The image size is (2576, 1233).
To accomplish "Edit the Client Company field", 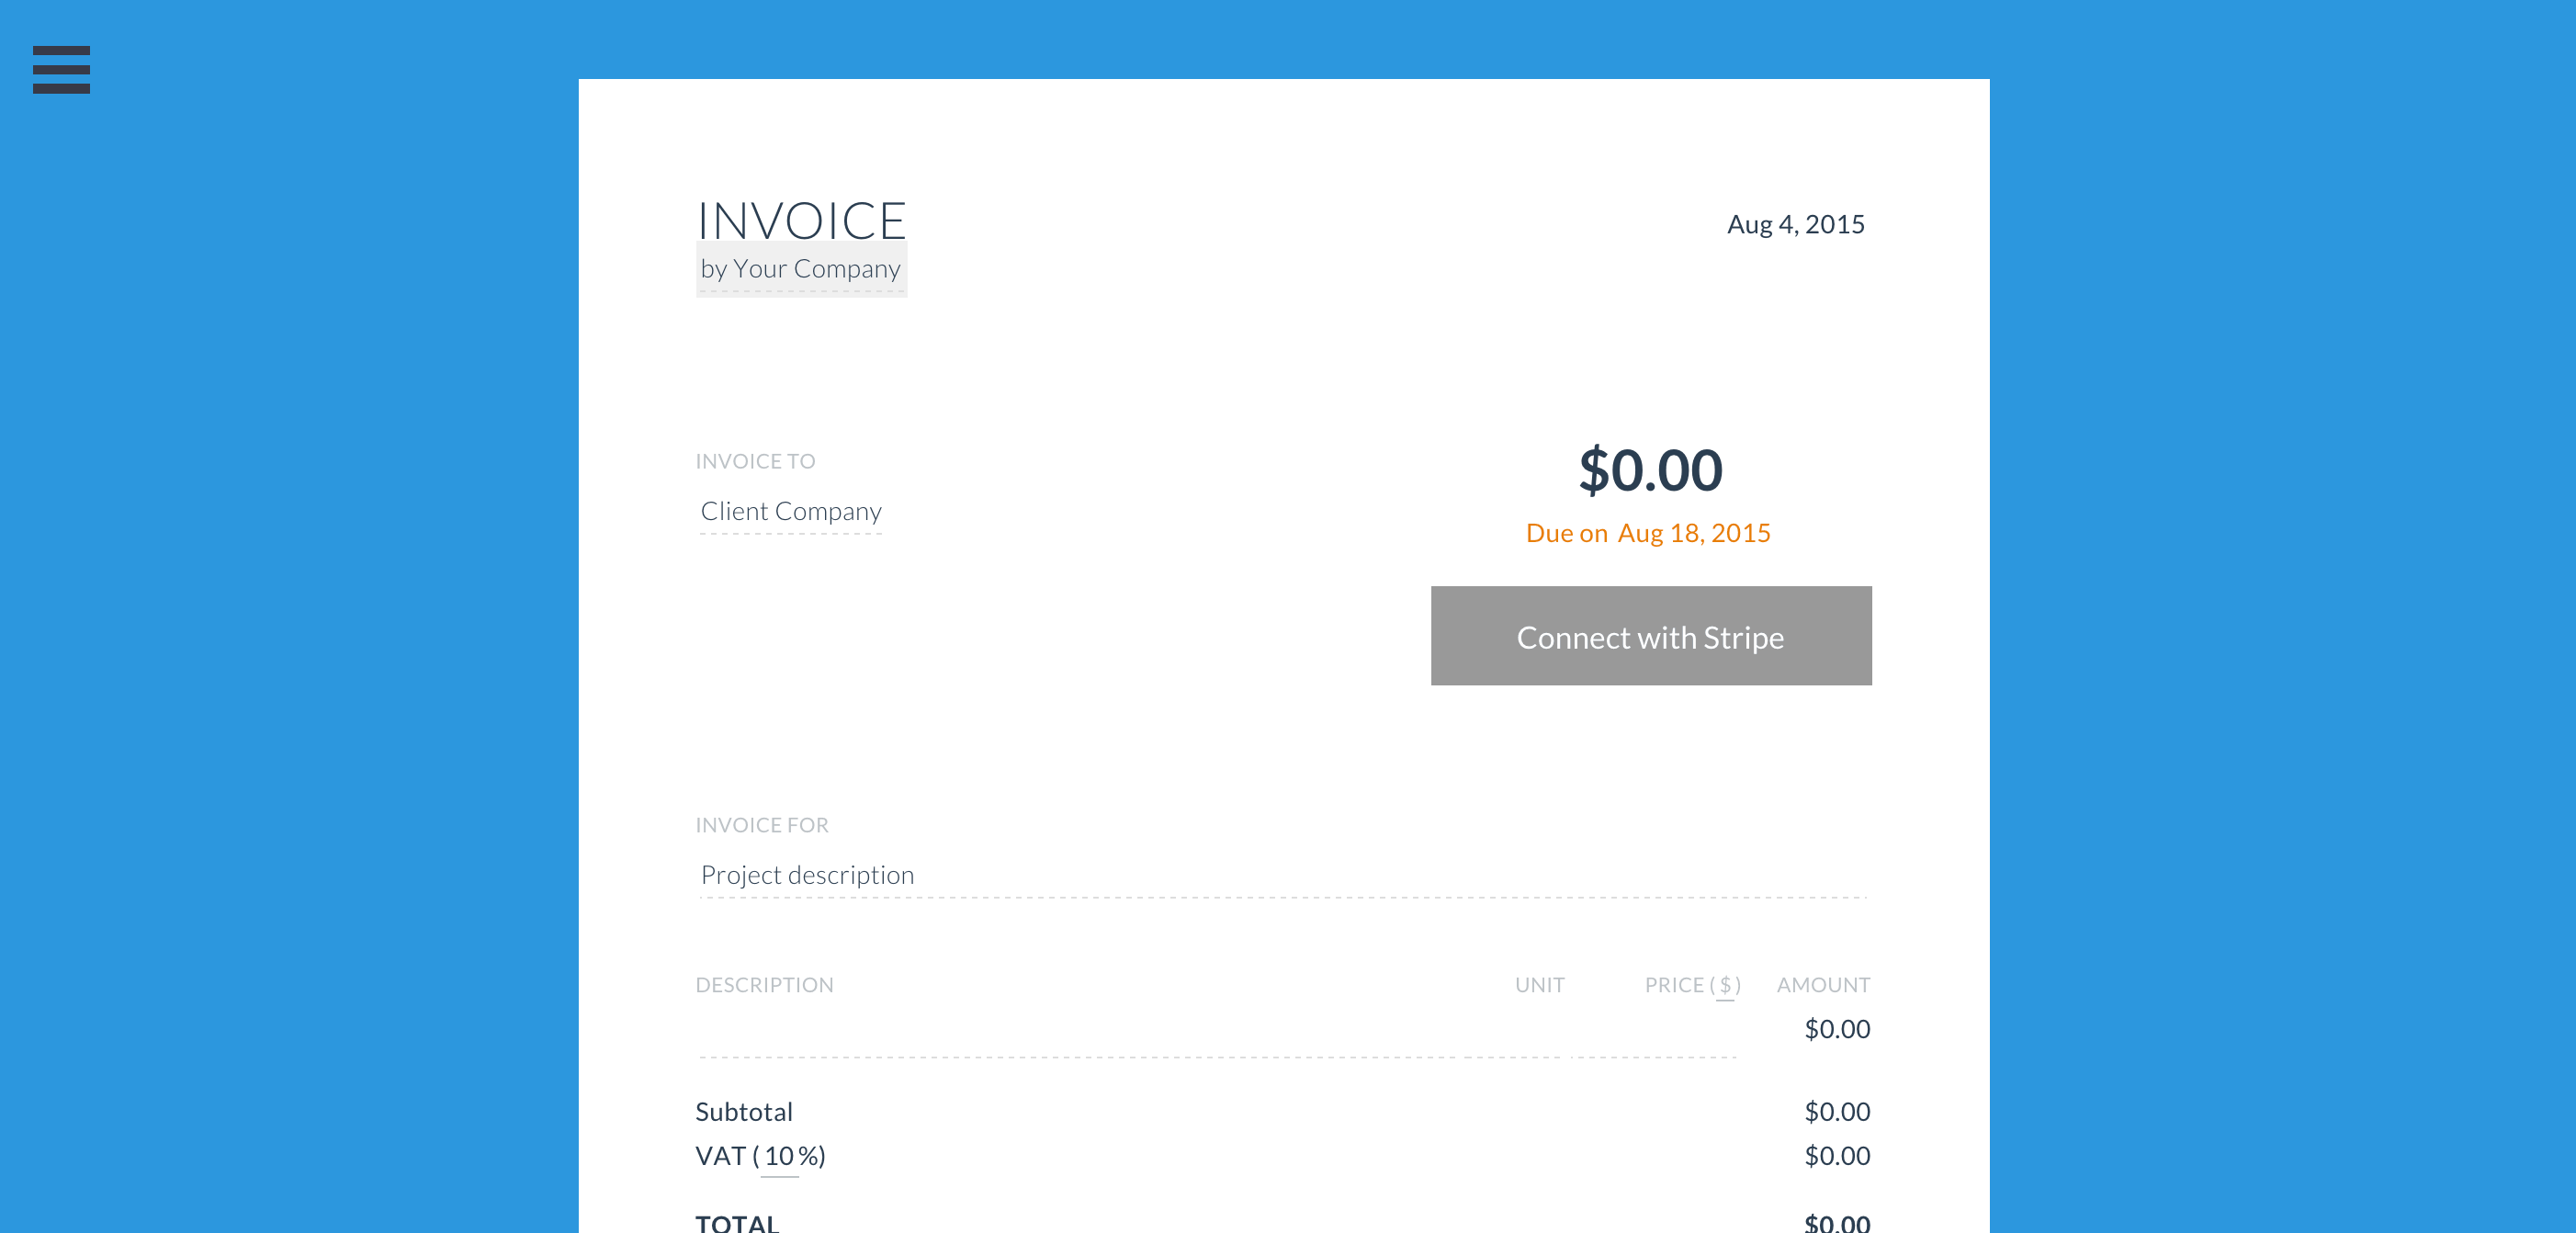I will (x=791, y=512).
